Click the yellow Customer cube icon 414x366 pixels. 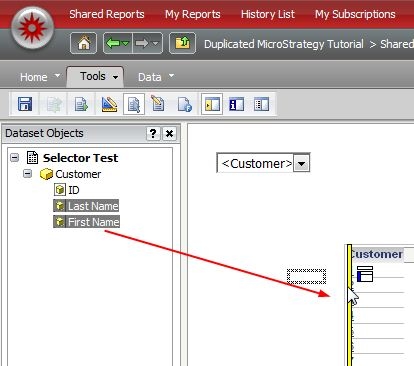46,174
